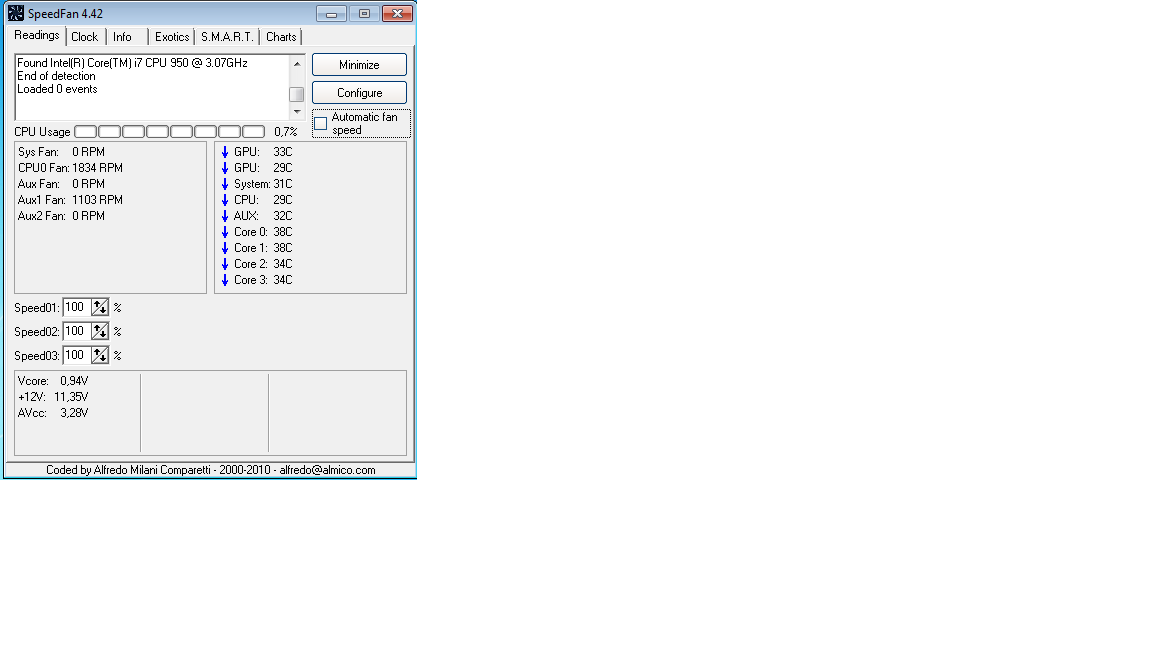Click the log scrollbar up arrow
Image resolution: width=1152 pixels, height=648 pixels.
tap(297, 64)
